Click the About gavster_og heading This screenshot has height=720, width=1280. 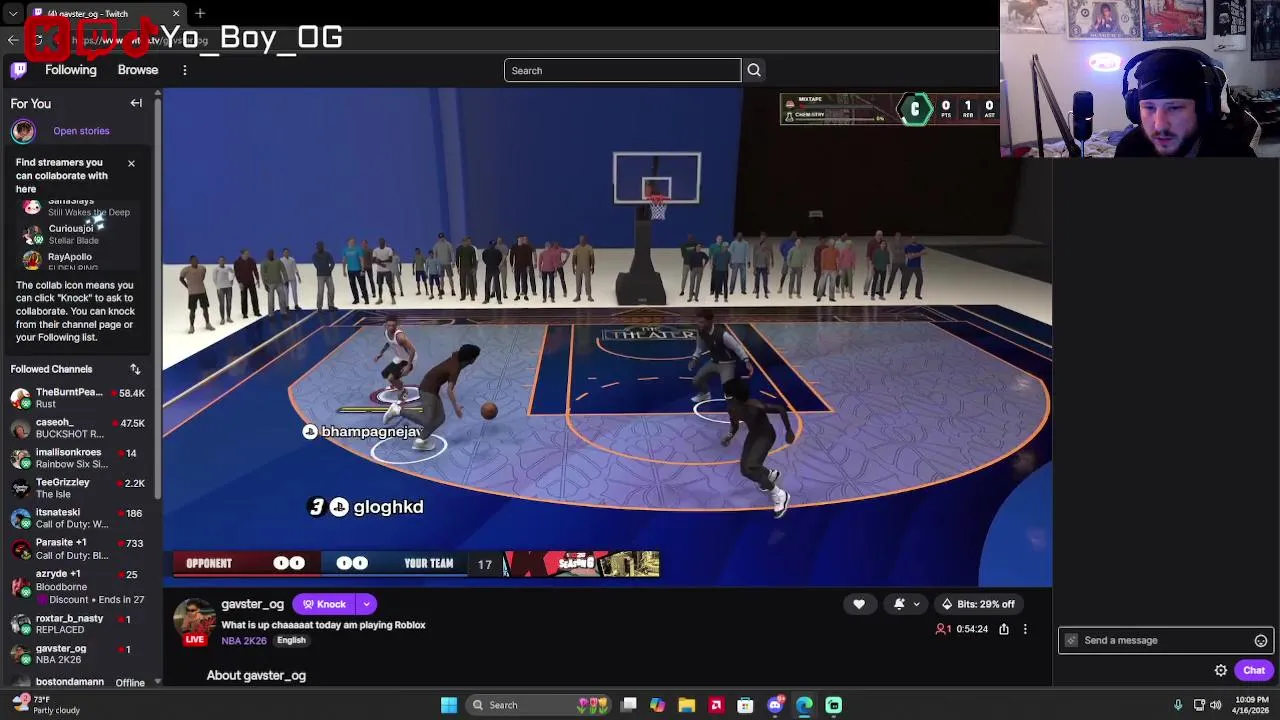(256, 676)
